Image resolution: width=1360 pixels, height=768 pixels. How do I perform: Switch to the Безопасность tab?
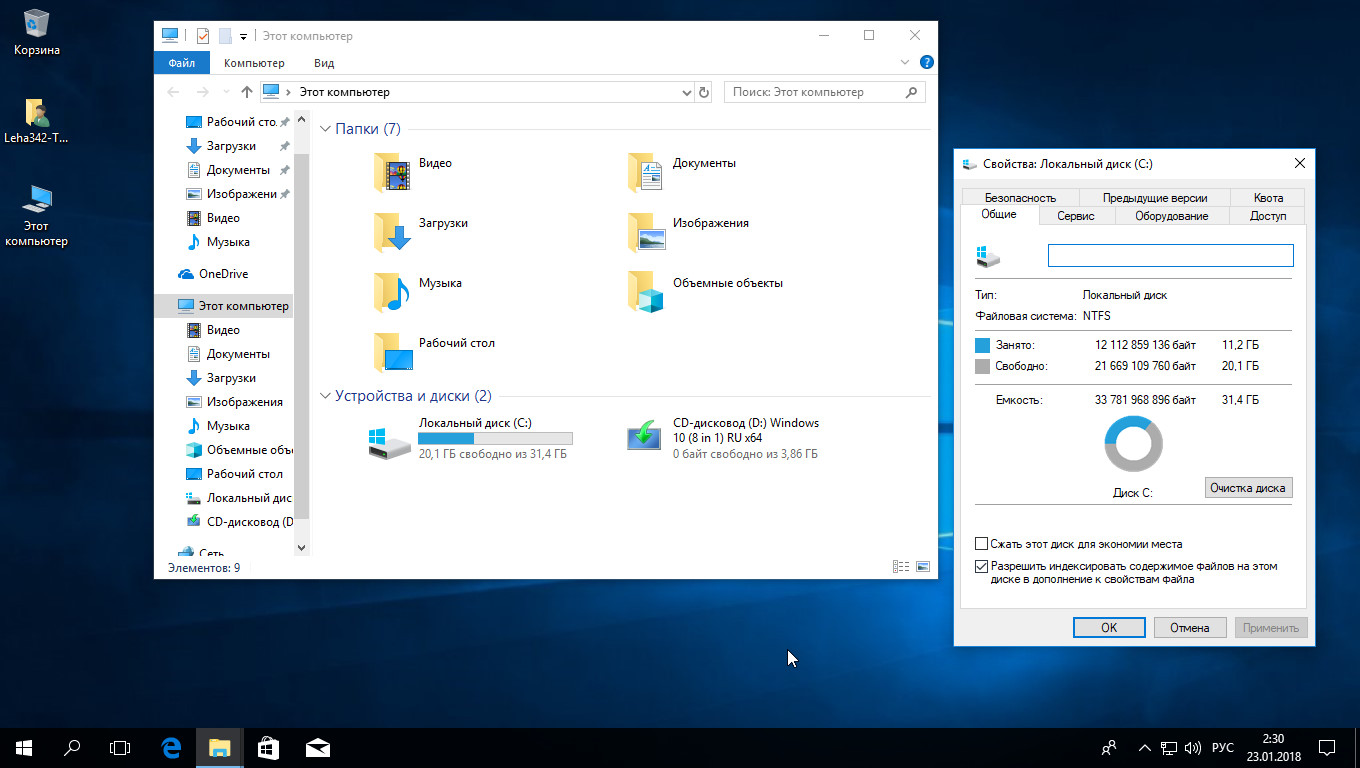(1019, 198)
